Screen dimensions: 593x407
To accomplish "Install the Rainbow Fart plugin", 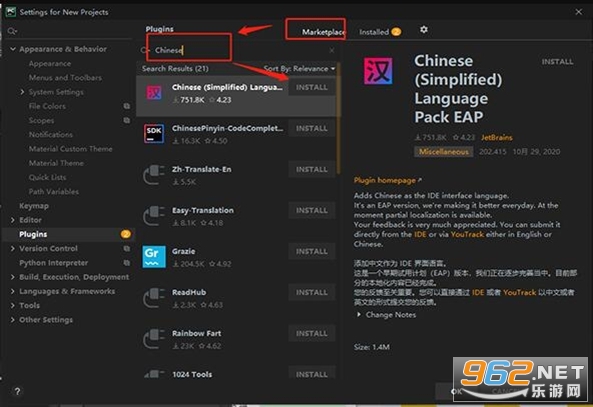I will click(312, 334).
